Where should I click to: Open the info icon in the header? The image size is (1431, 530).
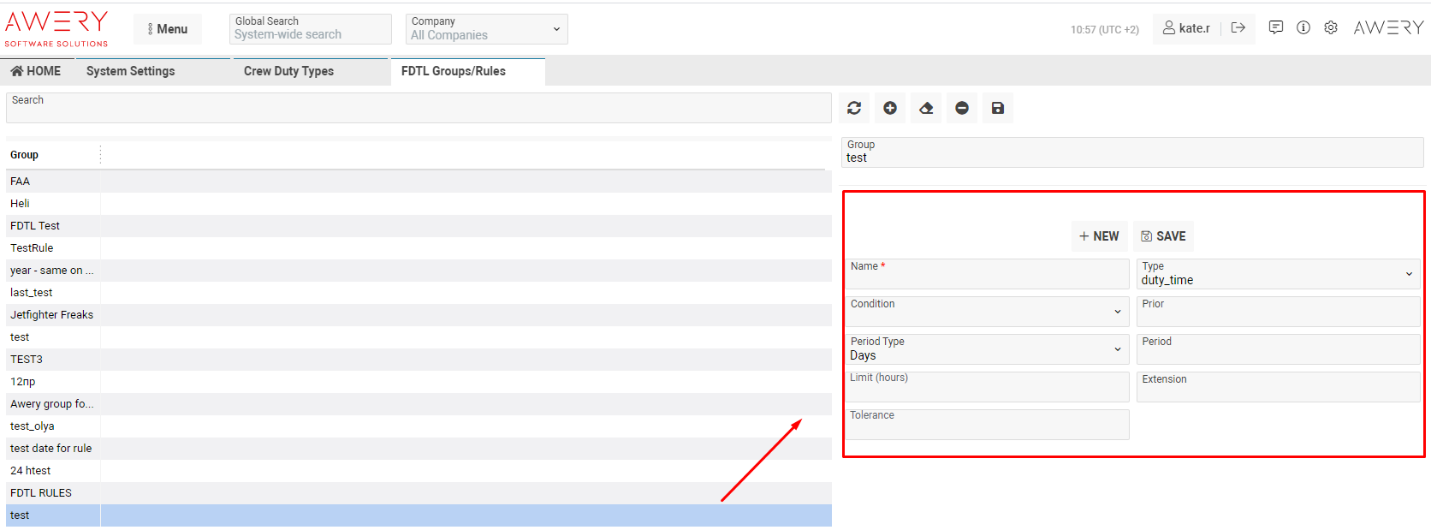(1303, 28)
